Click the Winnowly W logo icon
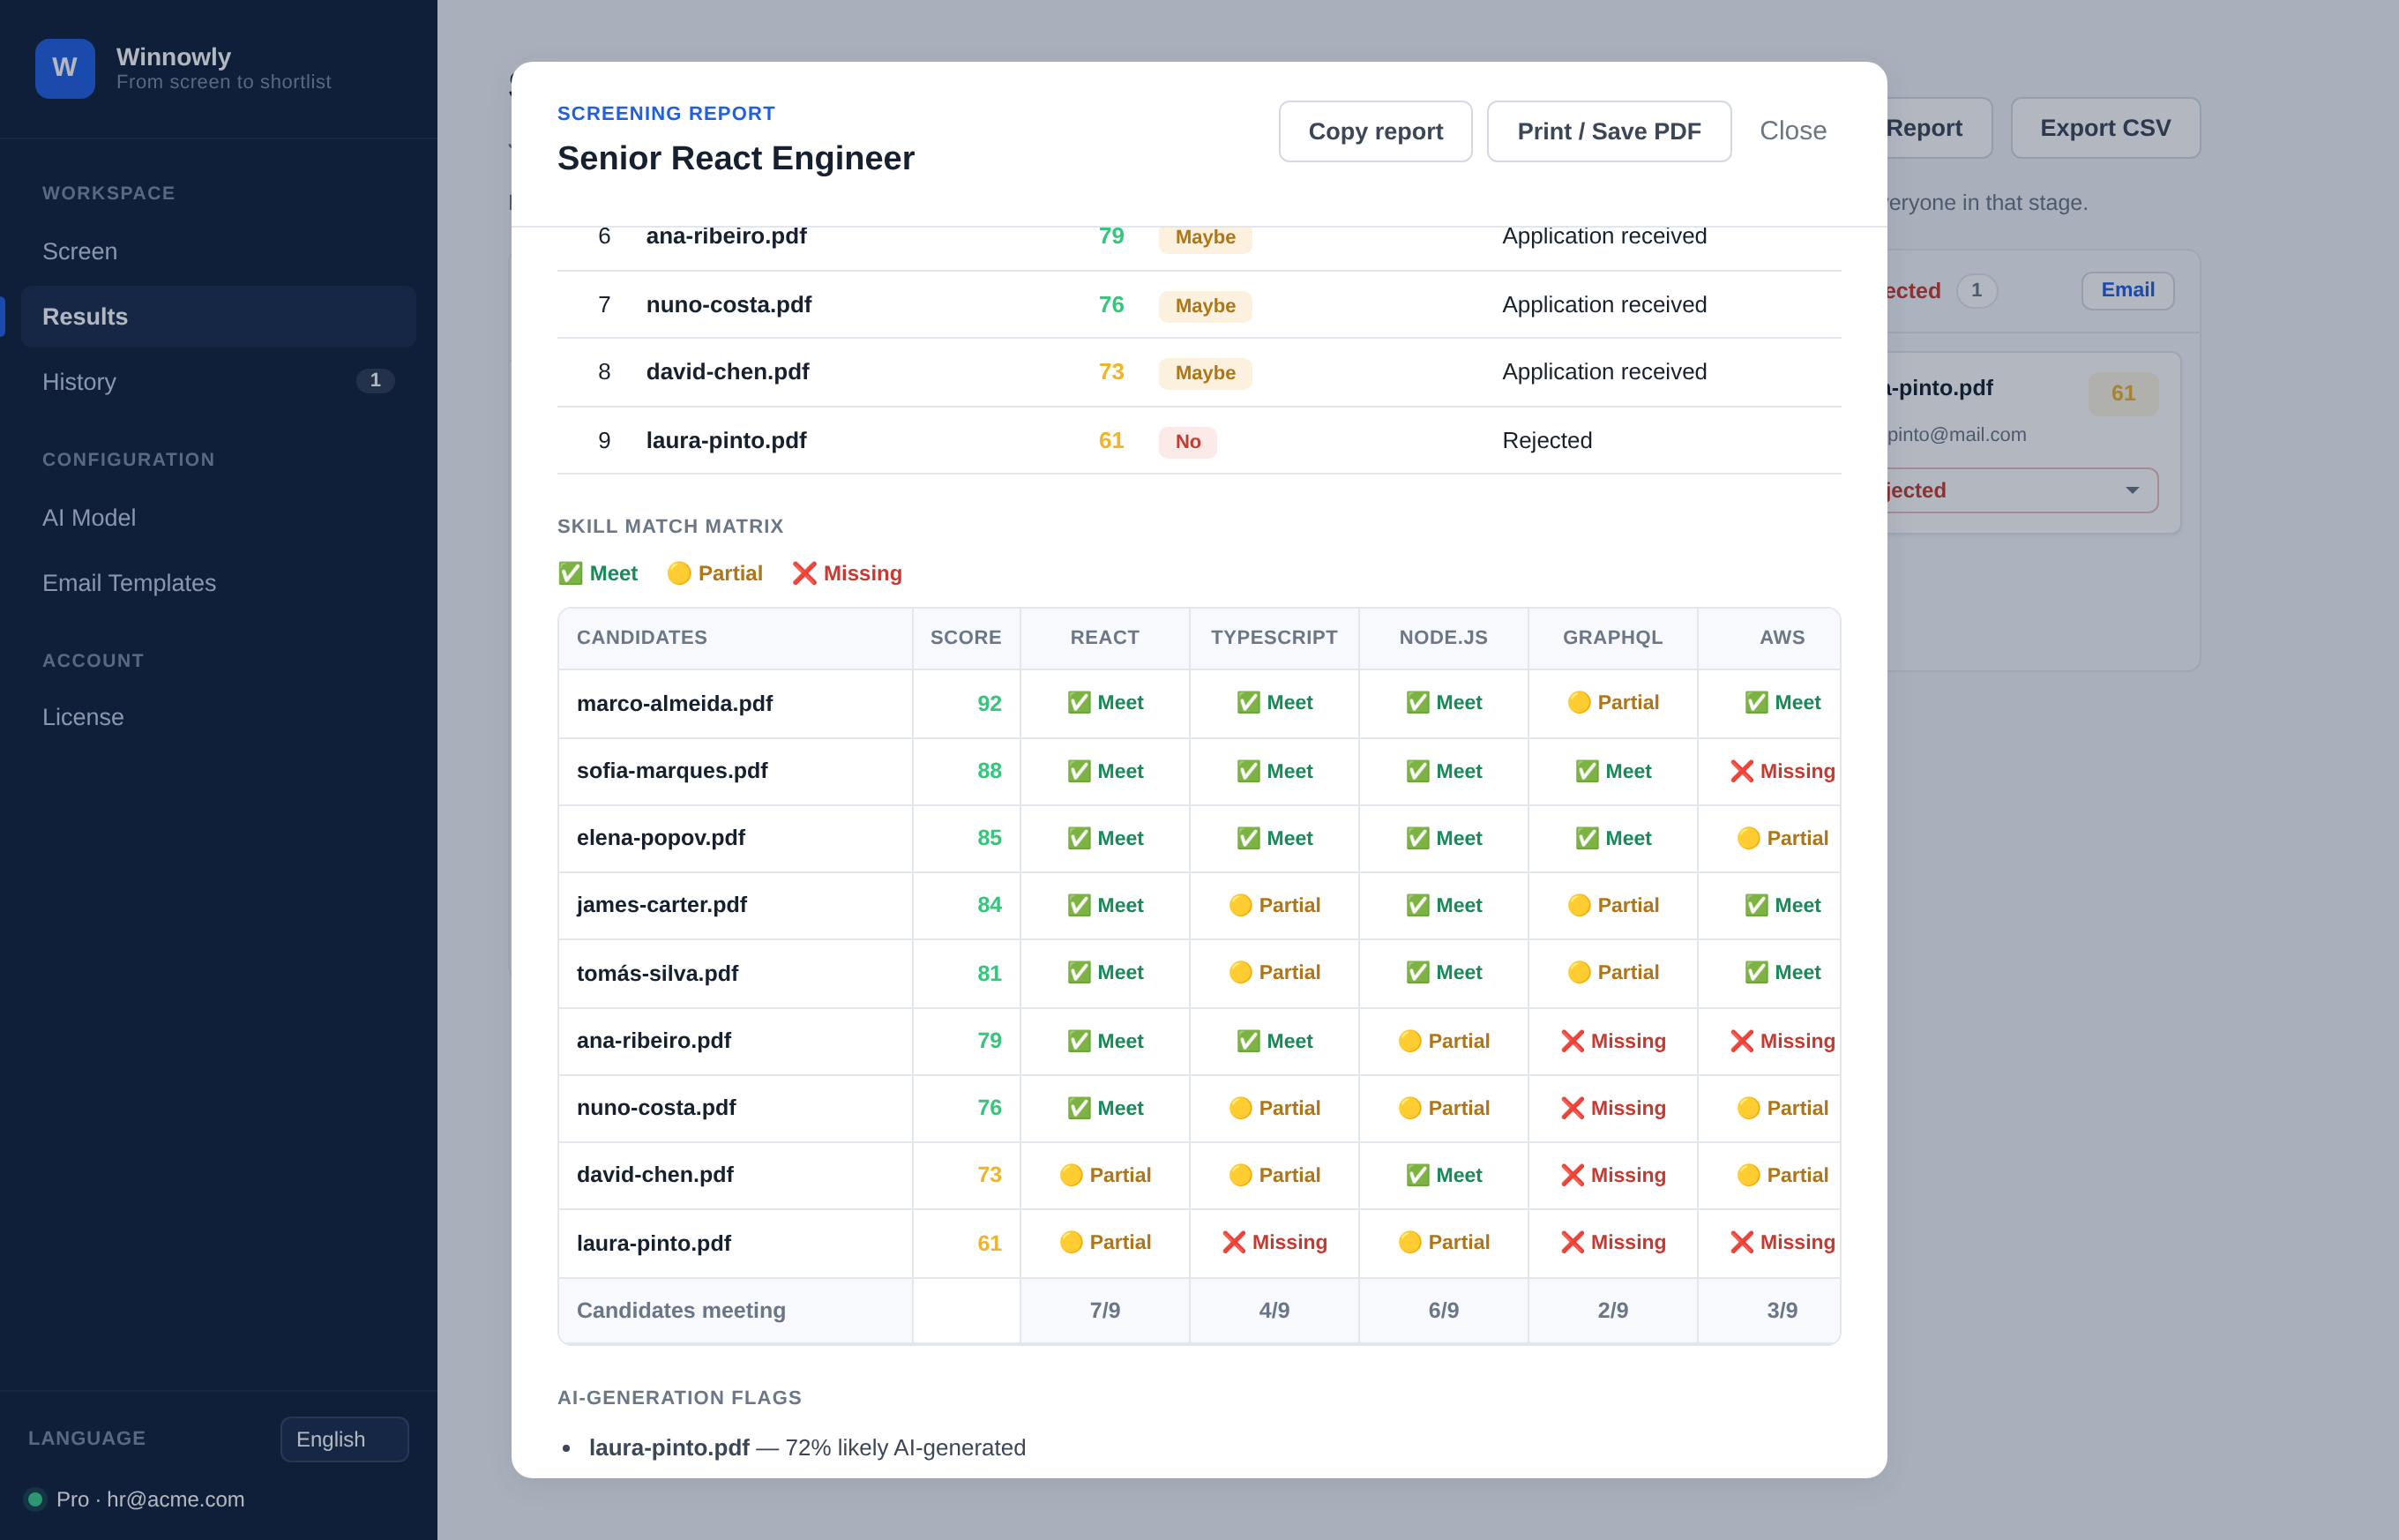This screenshot has height=1540, width=2399. tap(65, 68)
